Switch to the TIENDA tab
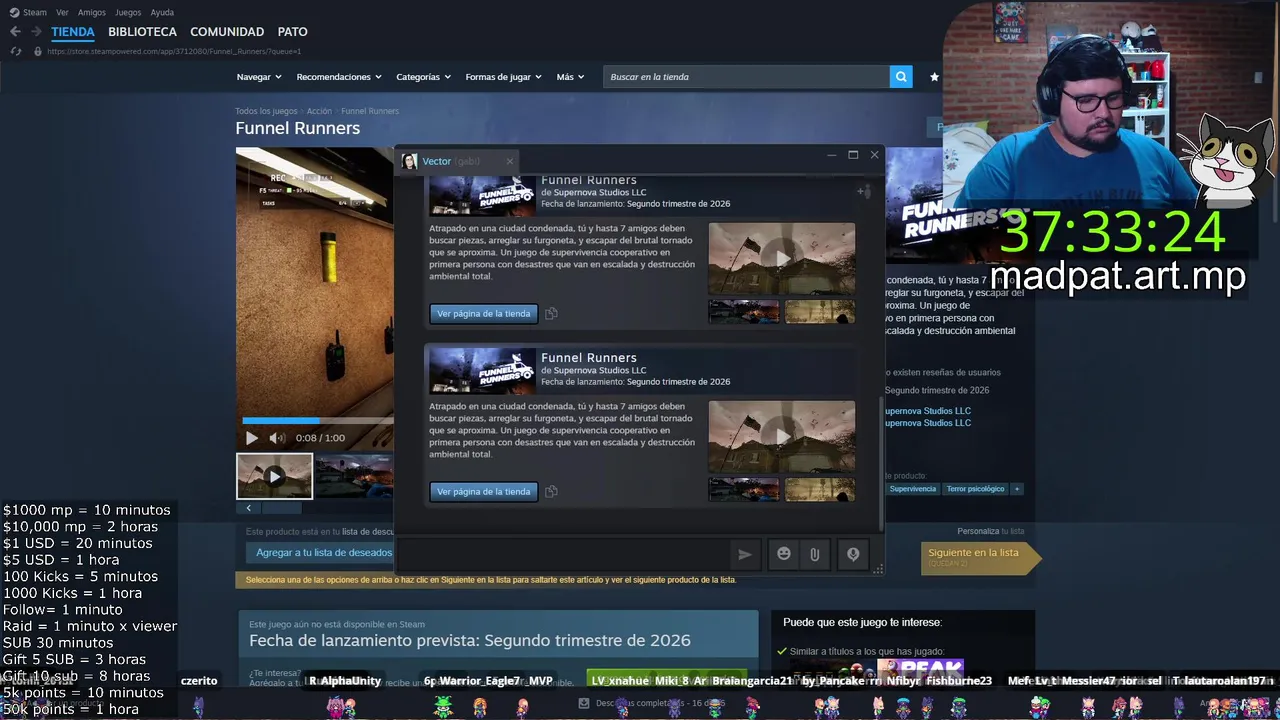1280x720 pixels. pyautogui.click(x=73, y=32)
